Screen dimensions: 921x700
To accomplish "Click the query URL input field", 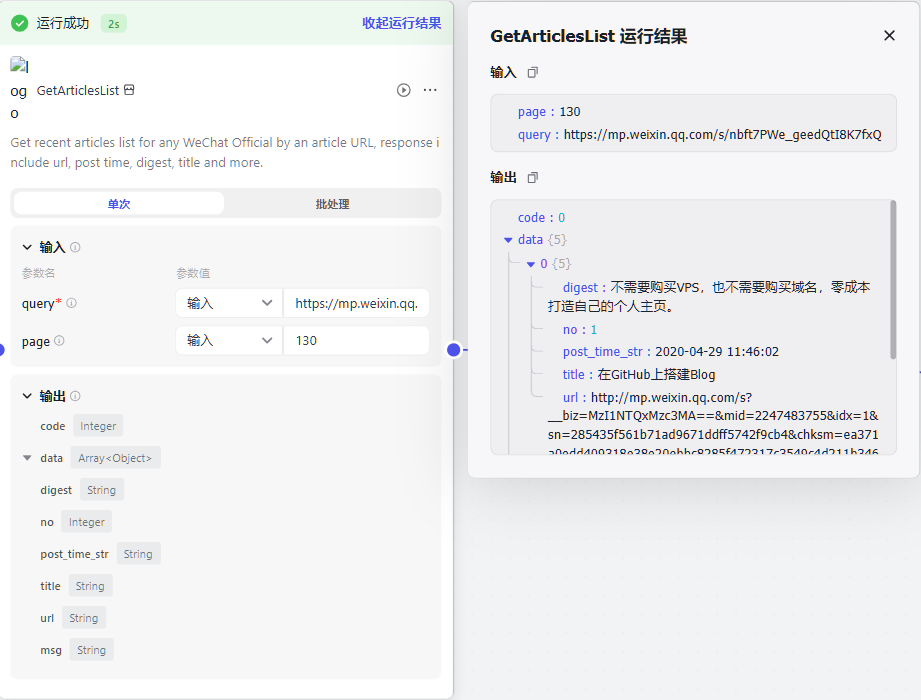I will 357,303.
